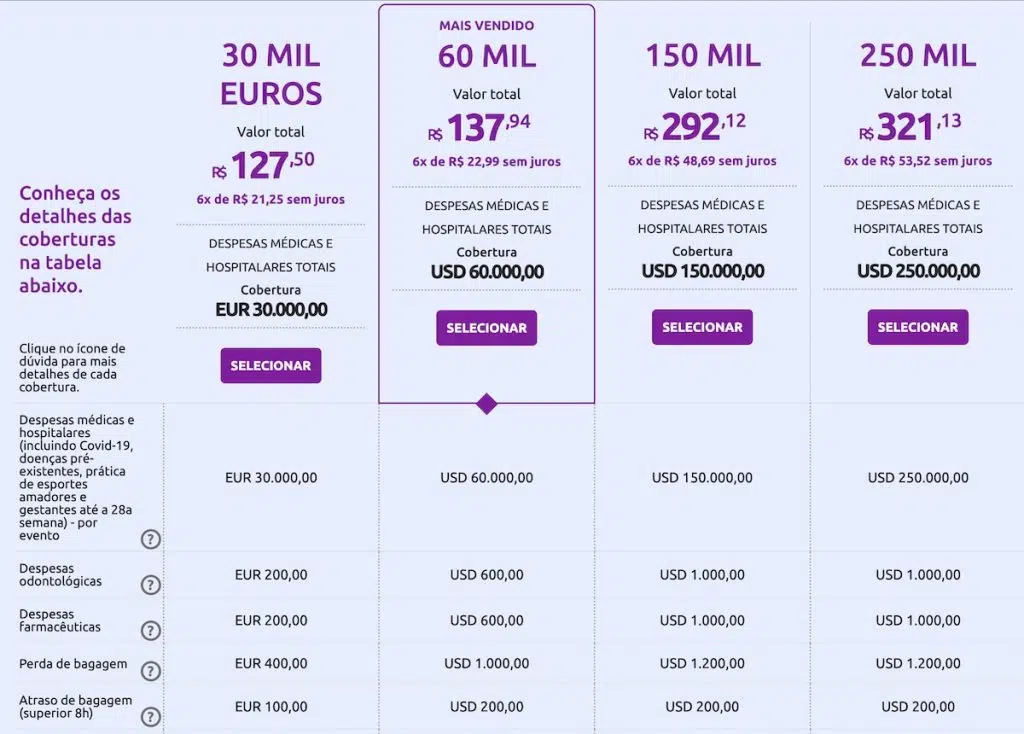
Task: Open help icon for Despesas médicas e hospitalares
Action: 150,539
